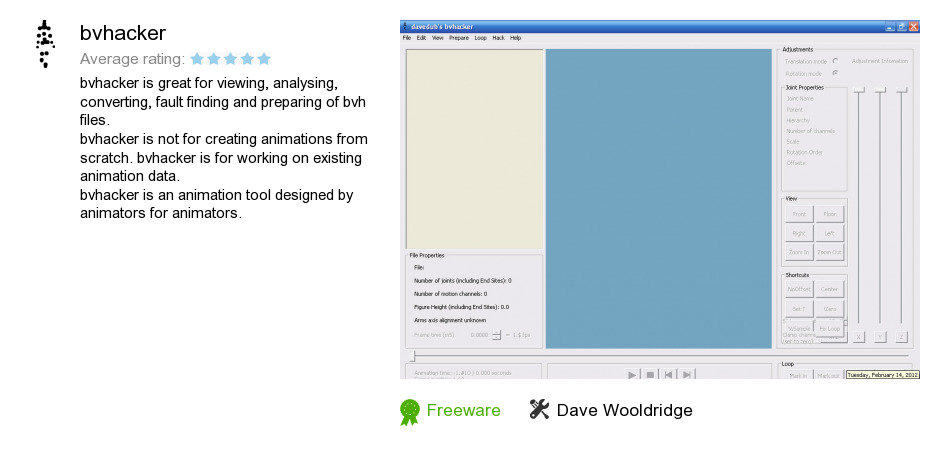Click the 'Rotation Order' joint property label
This screenshot has height=456, width=940.
pos(805,152)
